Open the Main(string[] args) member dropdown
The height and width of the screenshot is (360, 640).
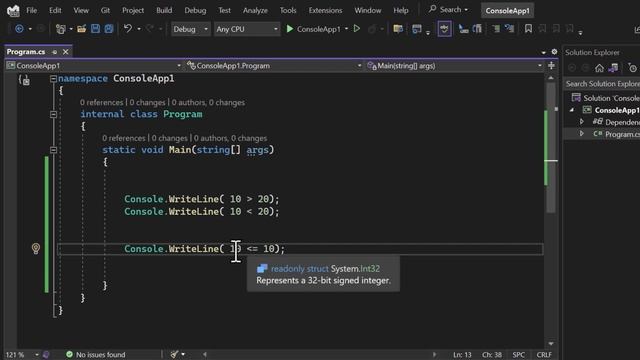coord(454,66)
